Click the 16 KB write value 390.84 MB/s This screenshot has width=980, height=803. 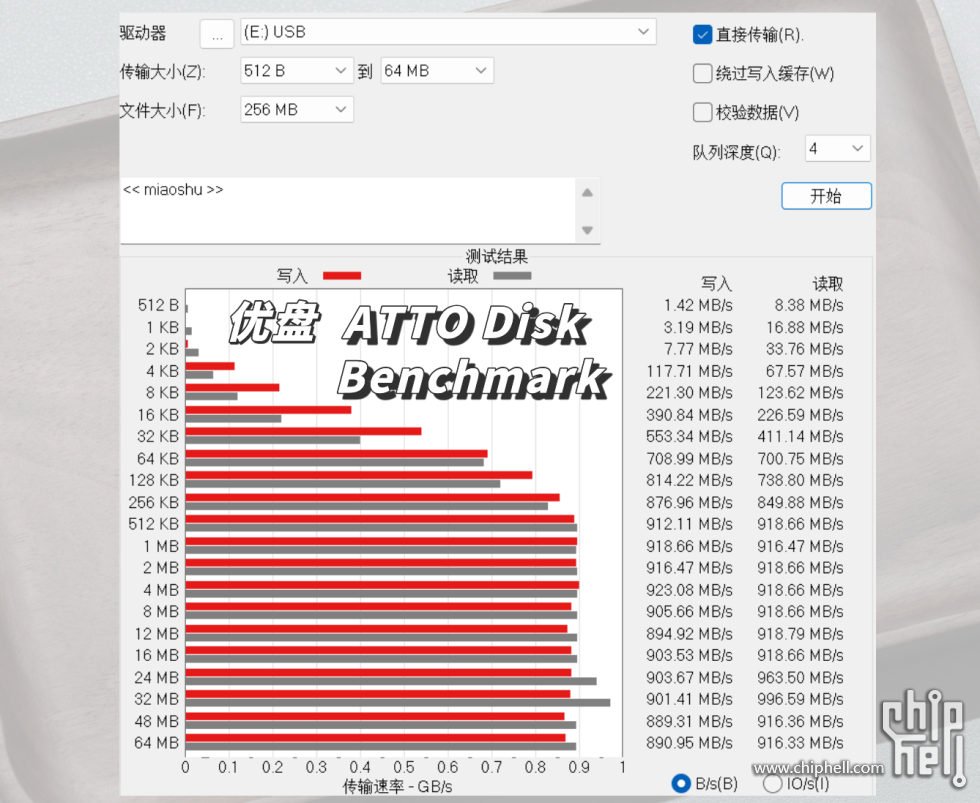[689, 415]
